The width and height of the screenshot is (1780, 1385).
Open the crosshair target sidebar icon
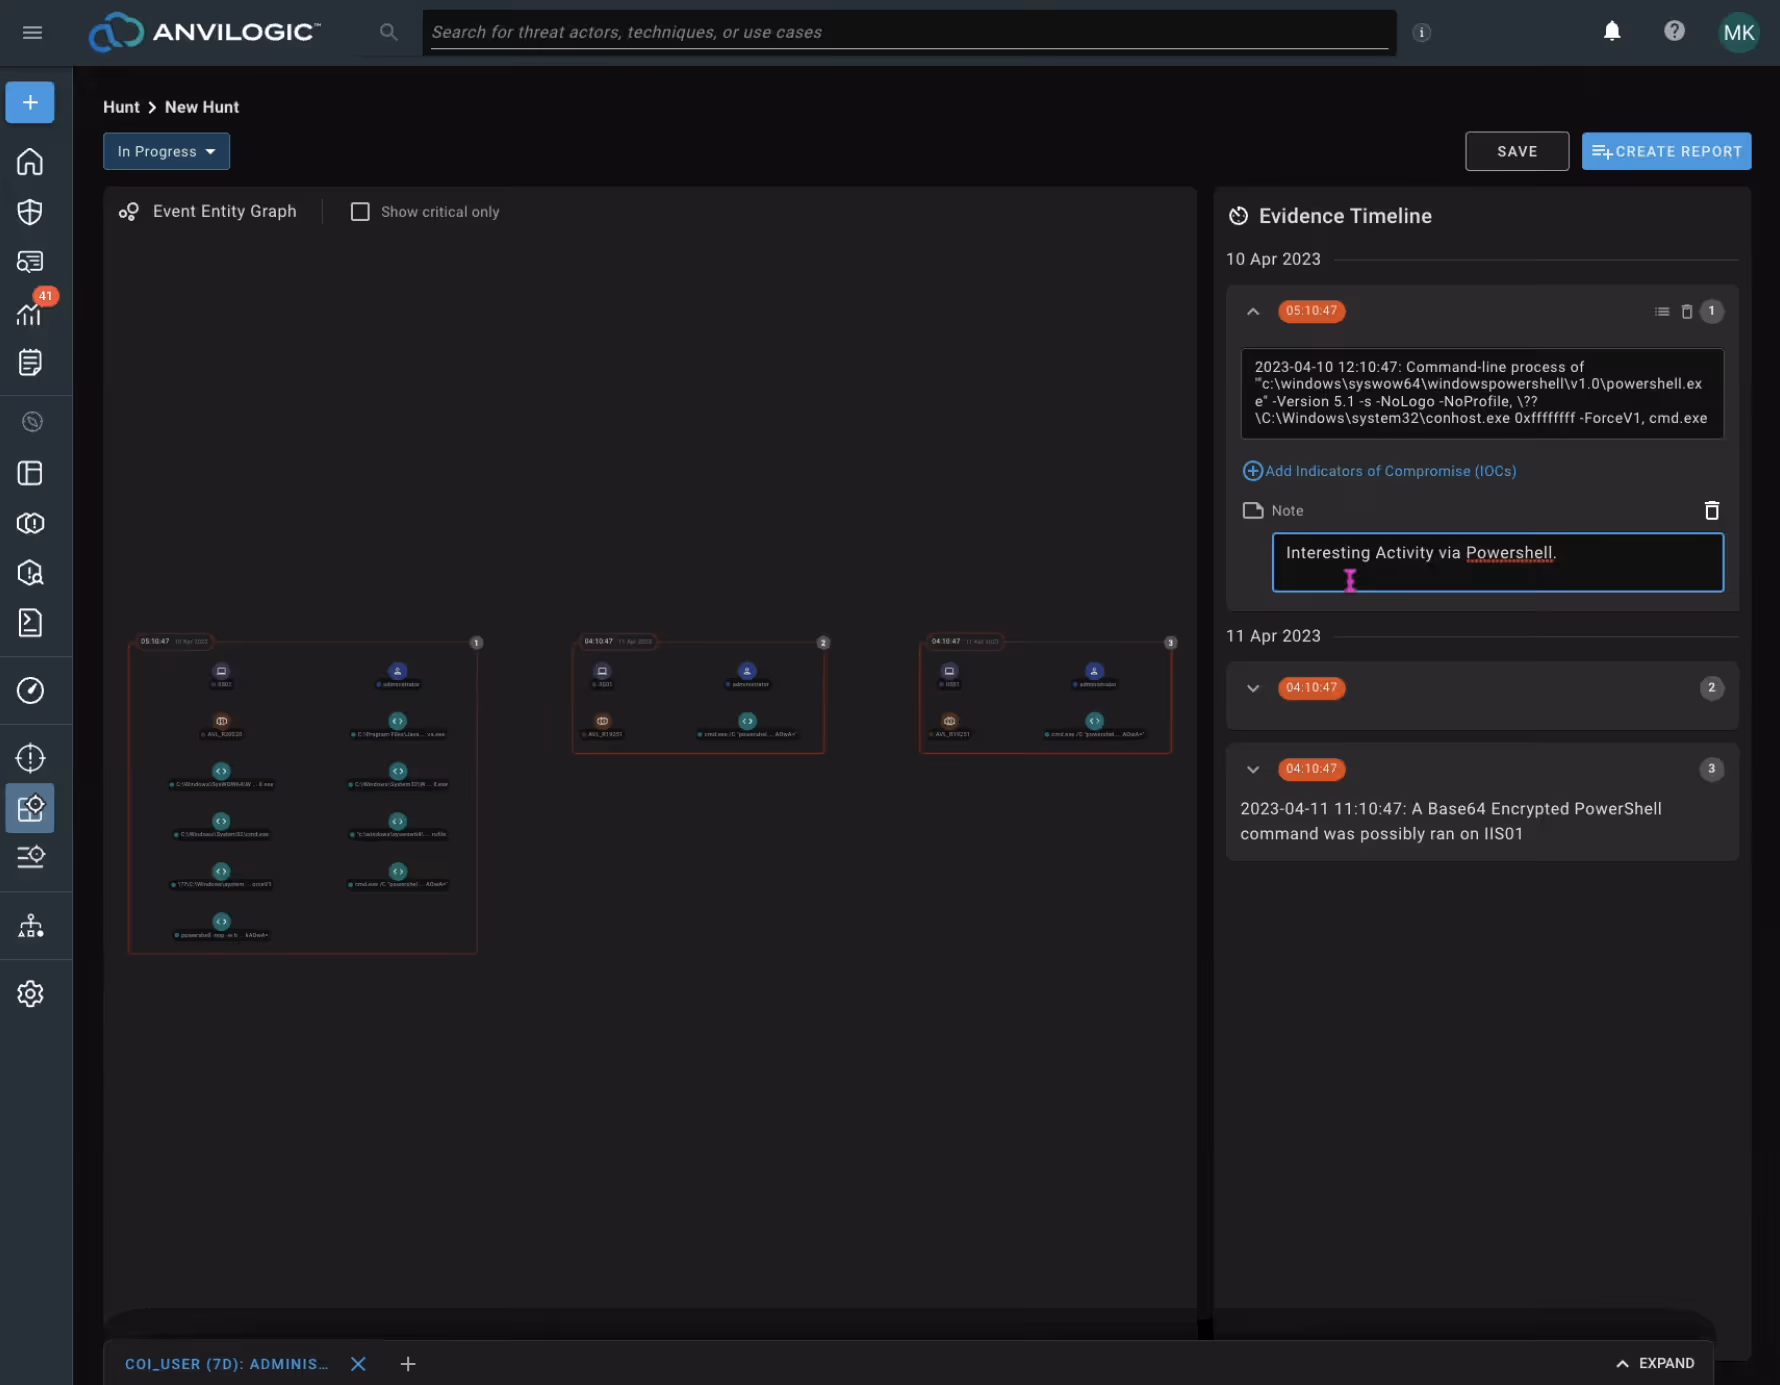click(x=30, y=758)
